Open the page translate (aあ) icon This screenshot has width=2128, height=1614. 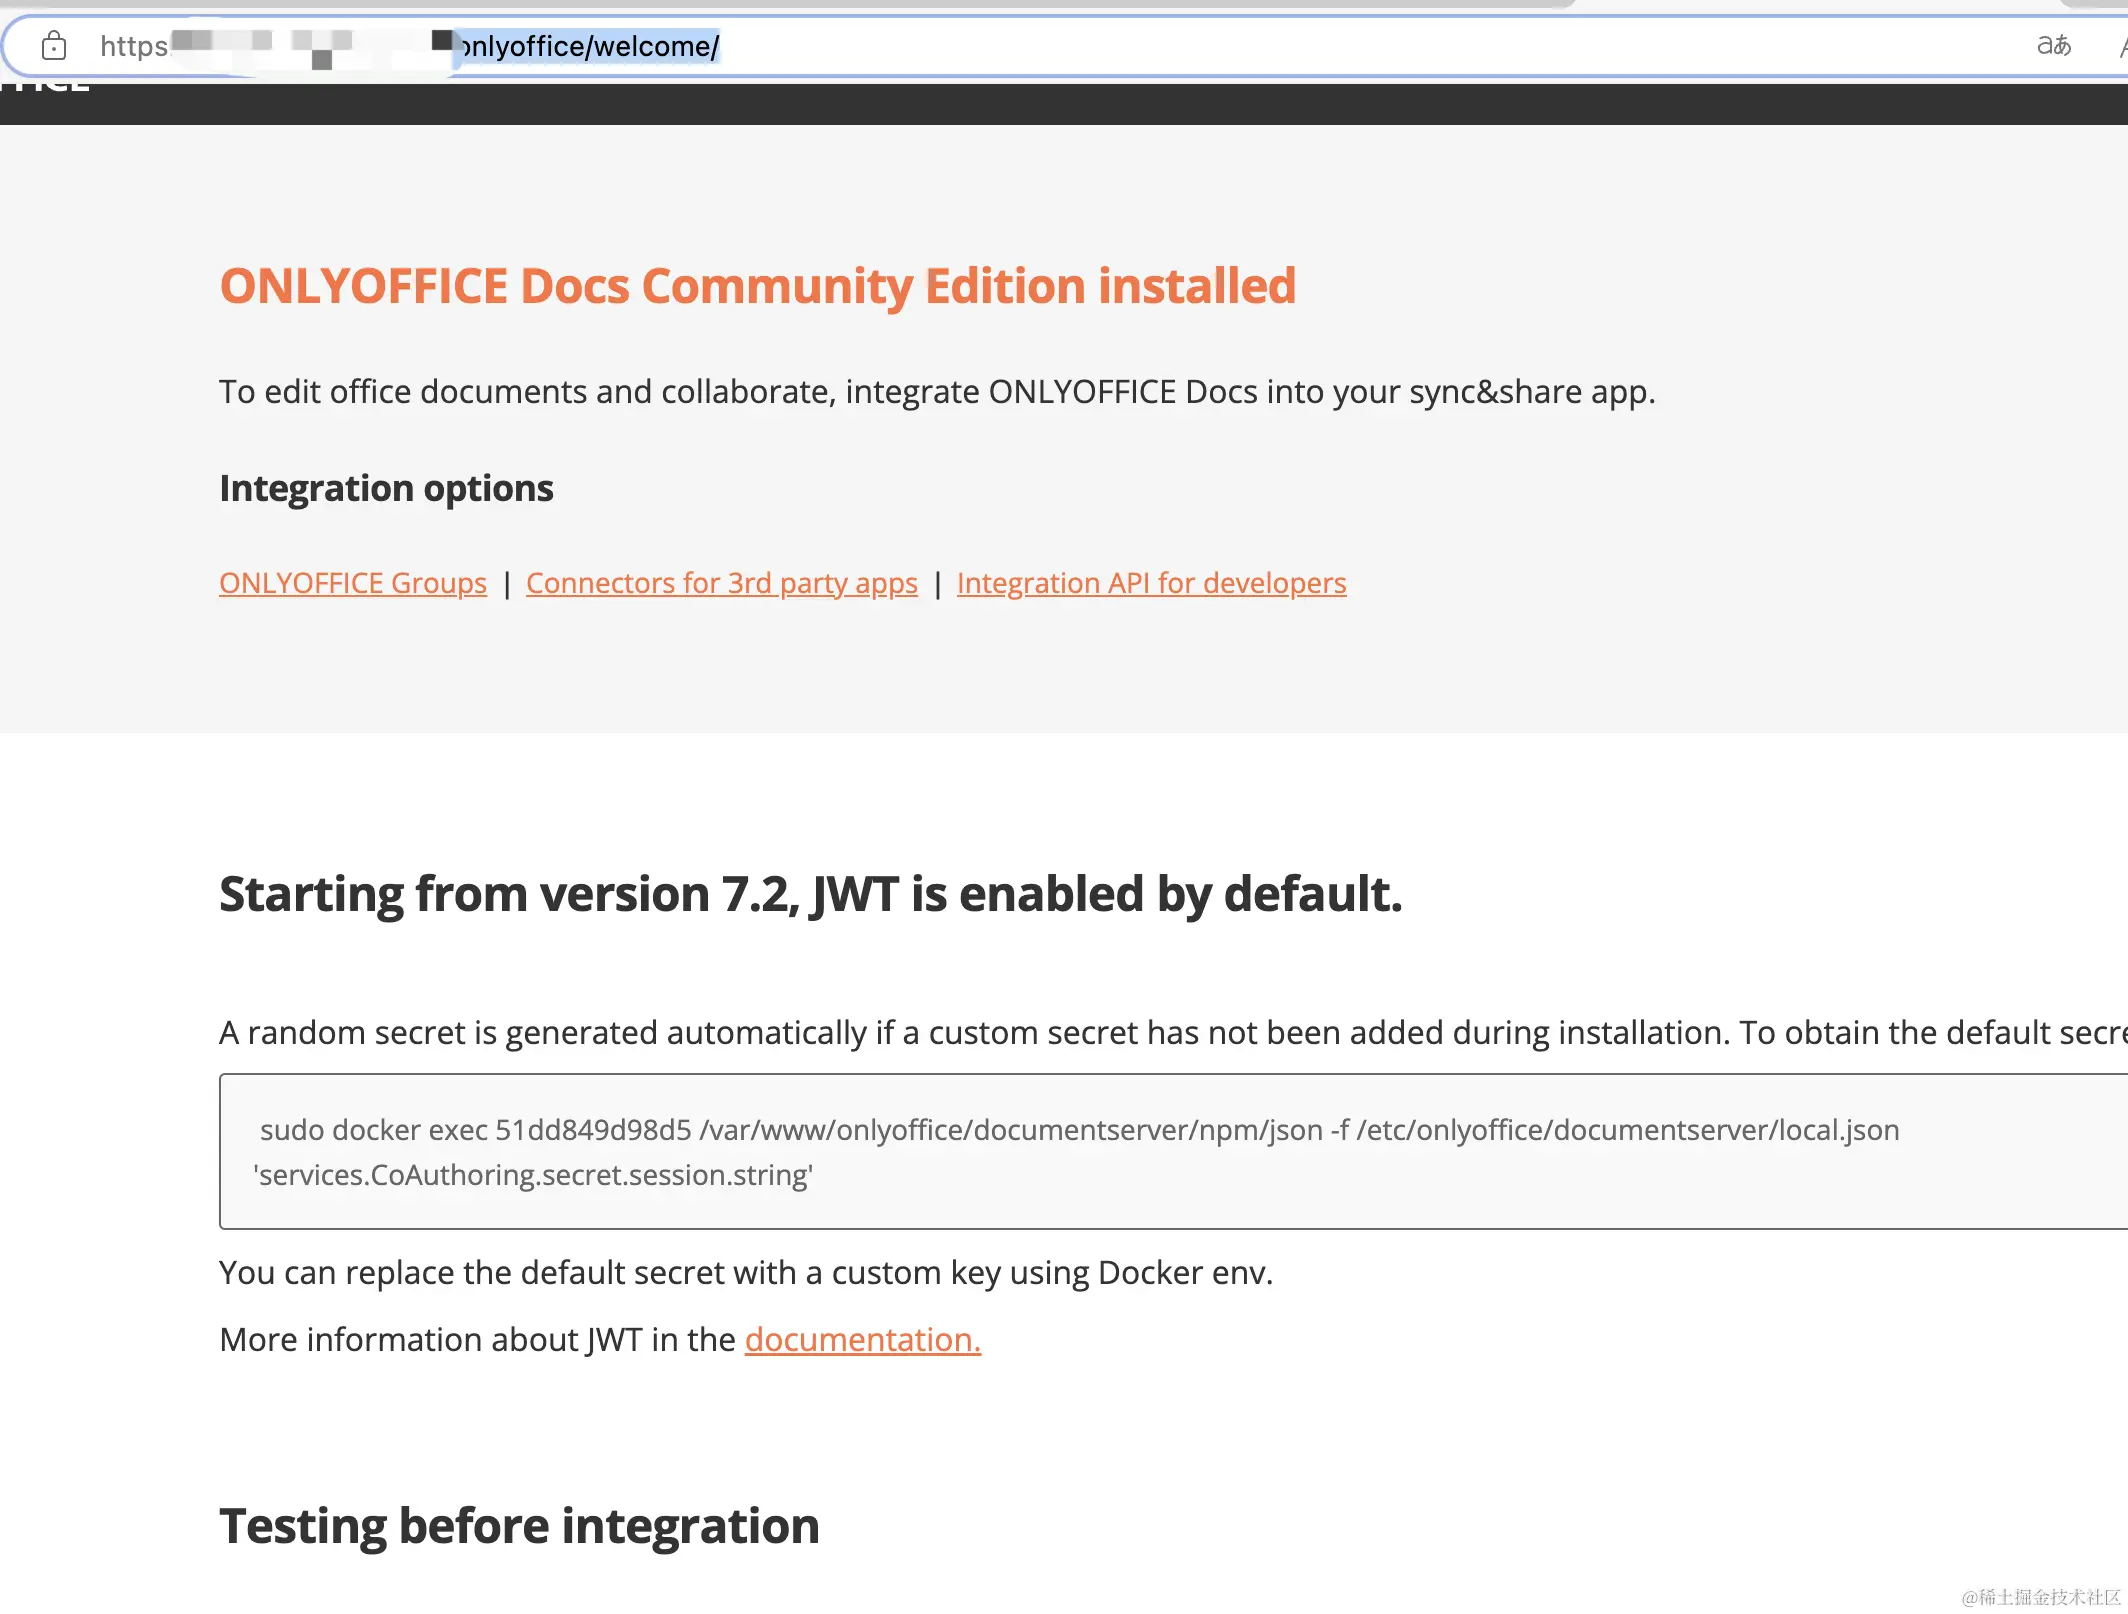tap(2055, 46)
